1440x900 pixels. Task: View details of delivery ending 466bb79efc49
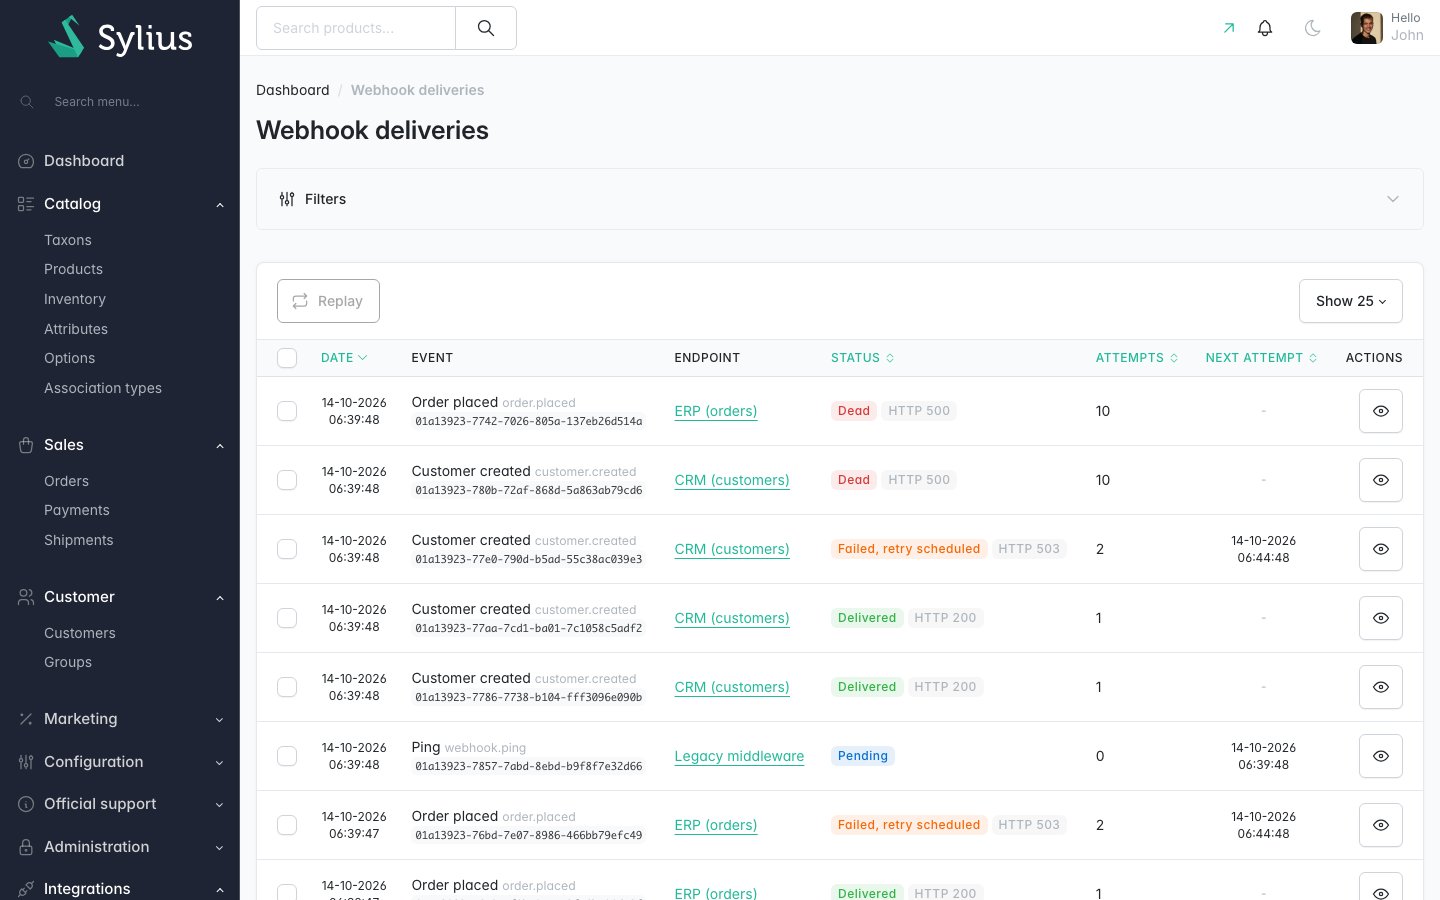tap(1380, 825)
